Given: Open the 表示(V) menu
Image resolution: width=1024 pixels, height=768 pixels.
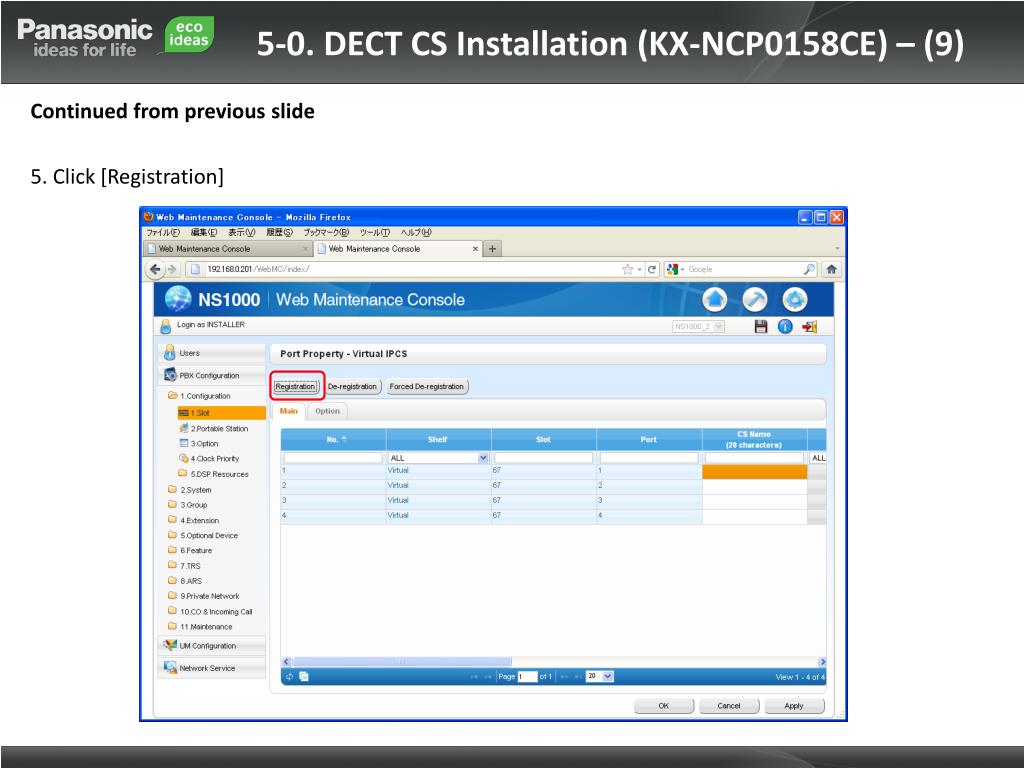Looking at the screenshot, I should tap(242, 232).
